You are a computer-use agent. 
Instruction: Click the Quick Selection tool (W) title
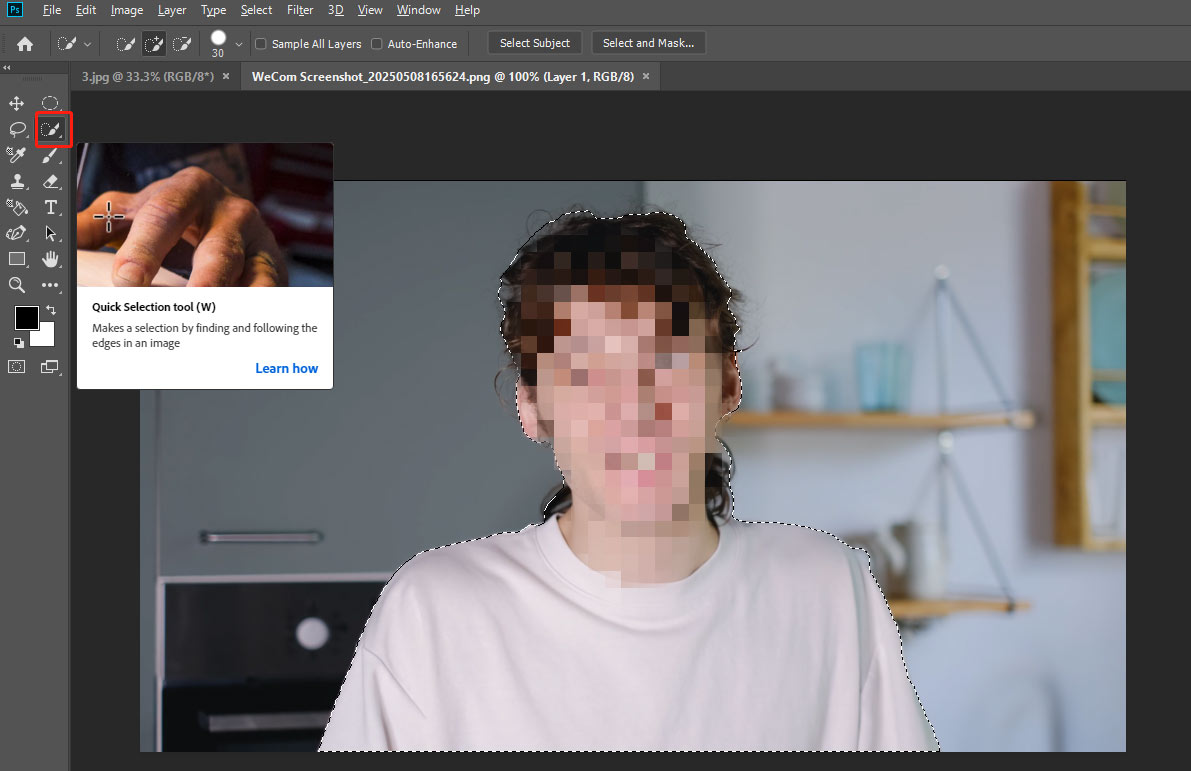pyautogui.click(x=154, y=307)
